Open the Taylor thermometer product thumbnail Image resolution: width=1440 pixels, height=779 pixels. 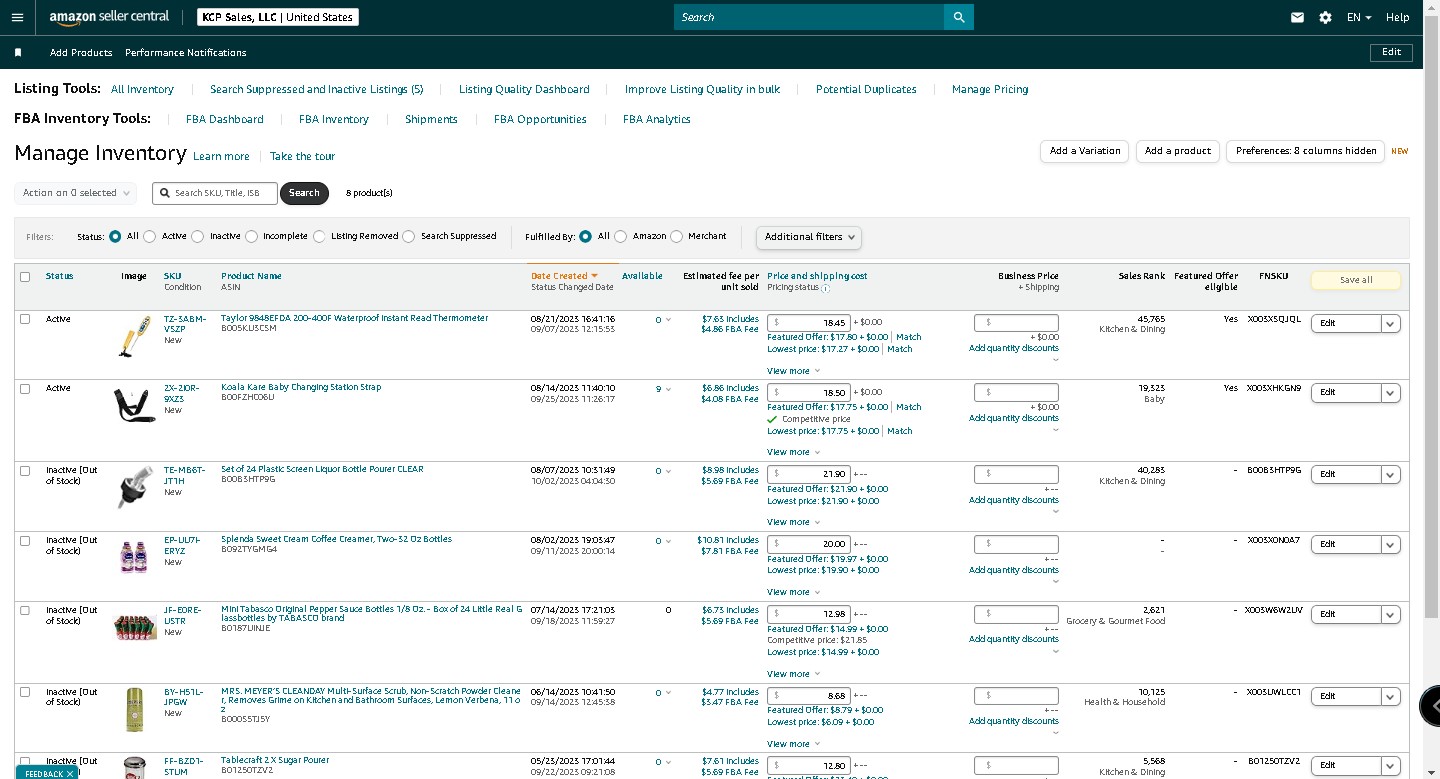[133, 336]
